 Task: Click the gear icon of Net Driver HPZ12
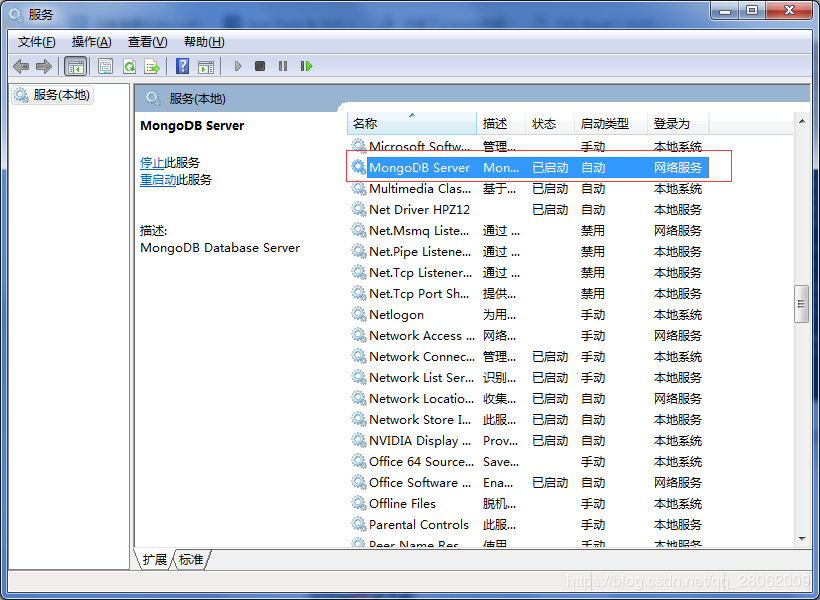(x=358, y=209)
